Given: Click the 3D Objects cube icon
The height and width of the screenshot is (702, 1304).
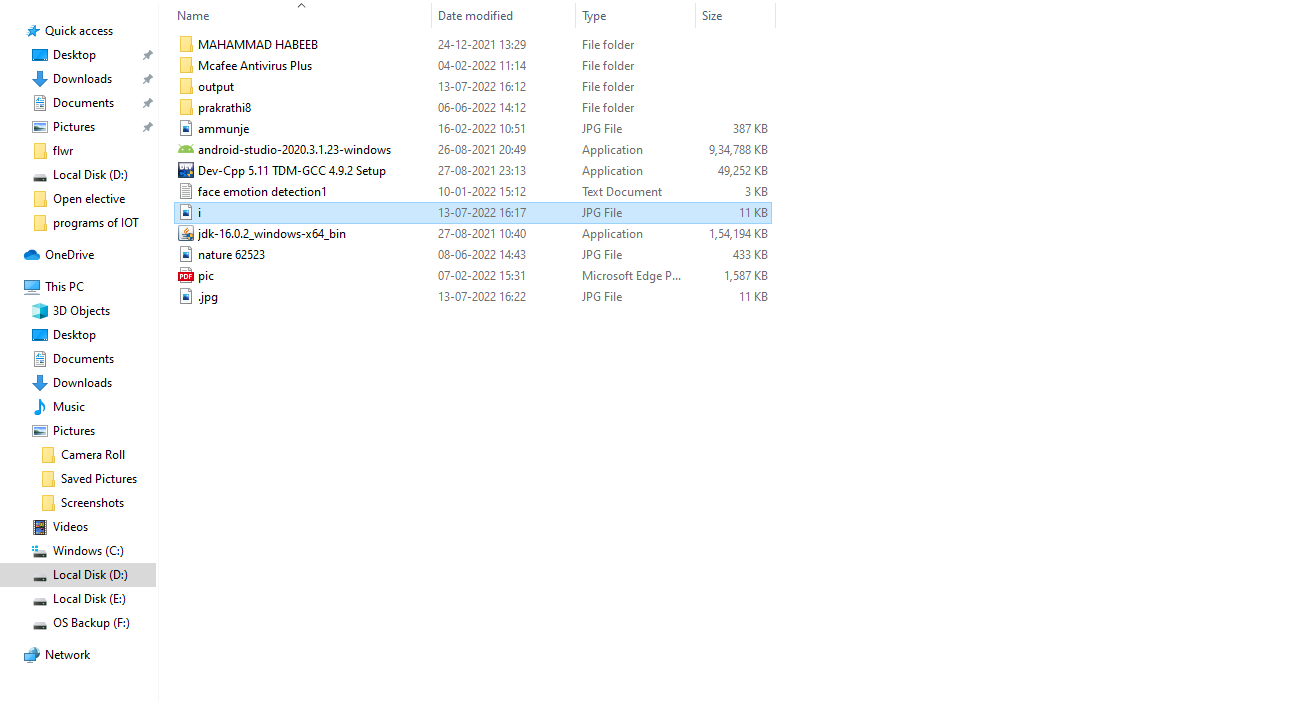Looking at the screenshot, I should (x=40, y=310).
